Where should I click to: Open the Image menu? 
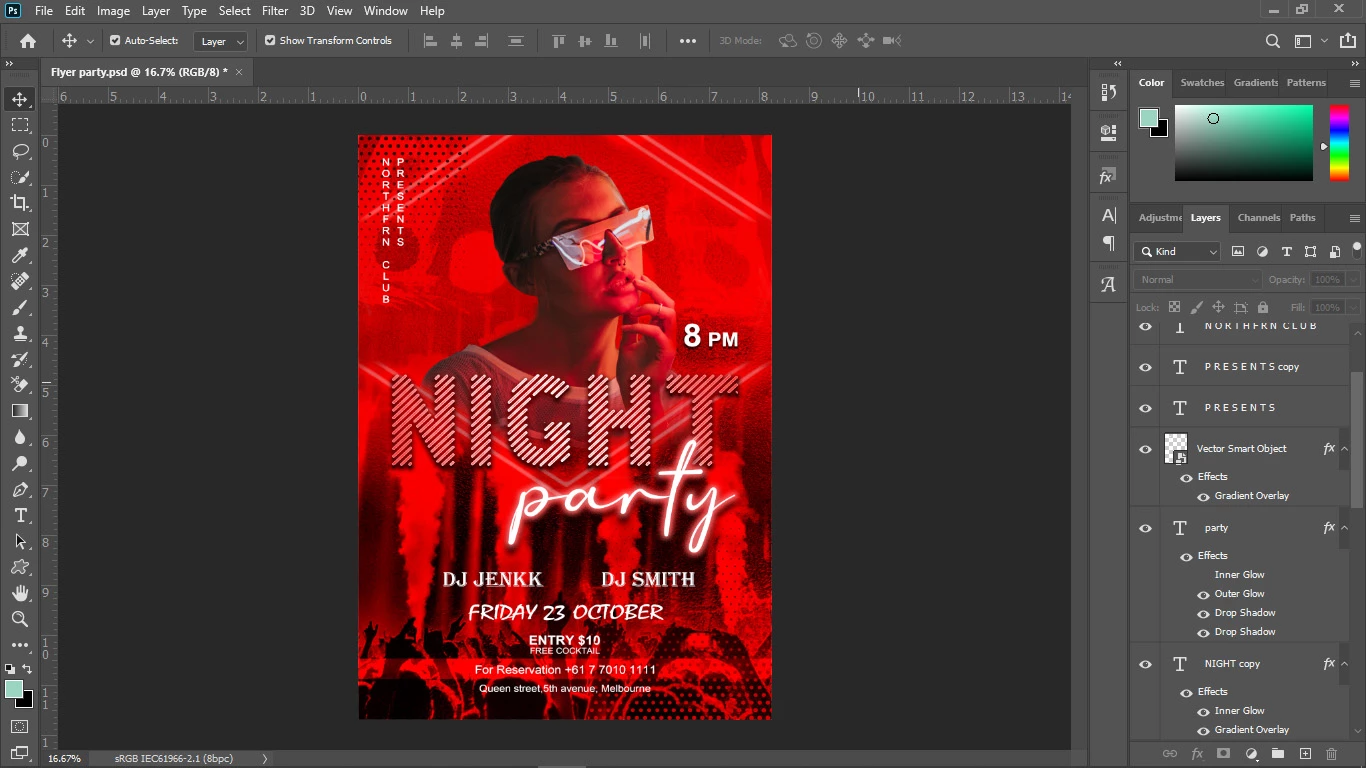coord(113,11)
